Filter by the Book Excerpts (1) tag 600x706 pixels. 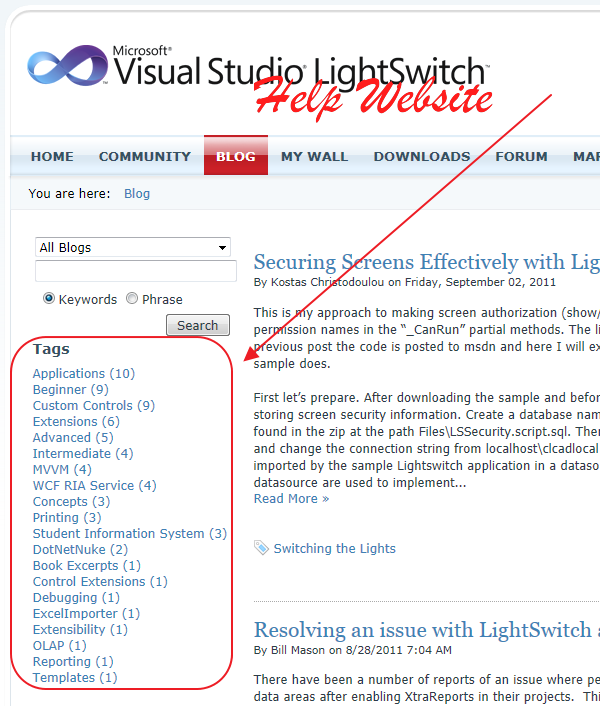coord(86,566)
